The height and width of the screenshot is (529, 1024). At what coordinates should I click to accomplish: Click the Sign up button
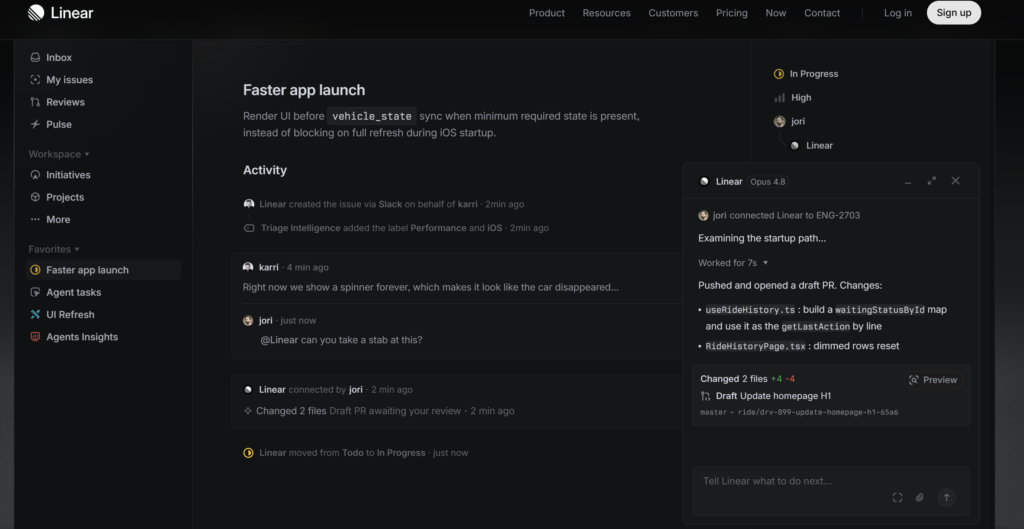click(953, 12)
